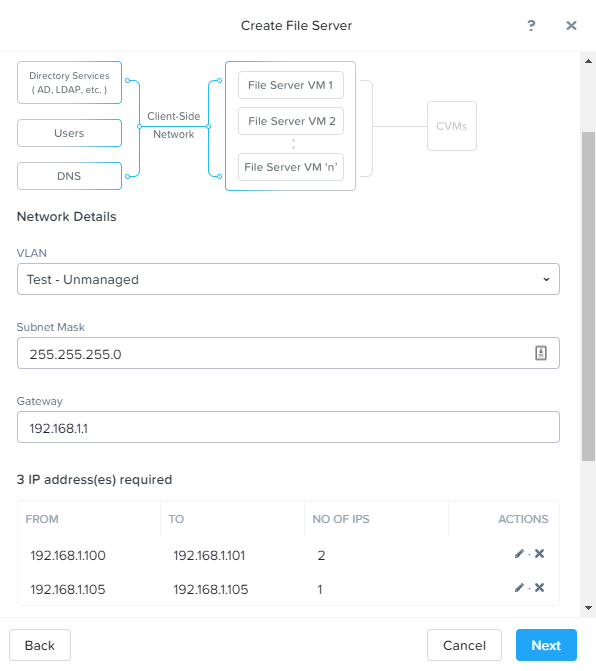Edit the 192.168.1.105 IP range
This screenshot has height=671, width=596.
tap(519, 588)
